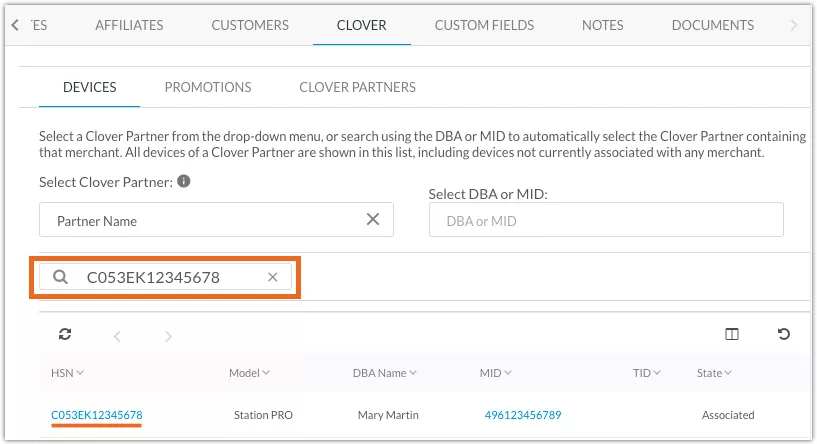The width and height of the screenshot is (817, 444).
Task: Open the DBA Name column dropdown
Action: pyautogui.click(x=385, y=373)
